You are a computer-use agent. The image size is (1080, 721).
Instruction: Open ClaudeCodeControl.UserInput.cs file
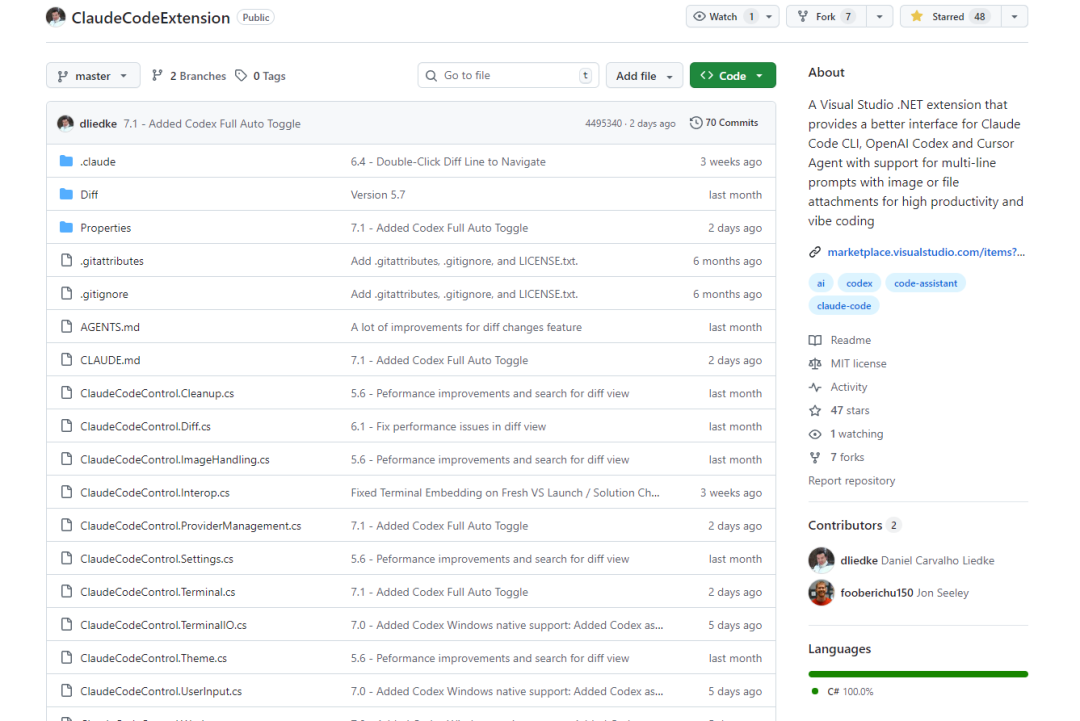coord(161,691)
